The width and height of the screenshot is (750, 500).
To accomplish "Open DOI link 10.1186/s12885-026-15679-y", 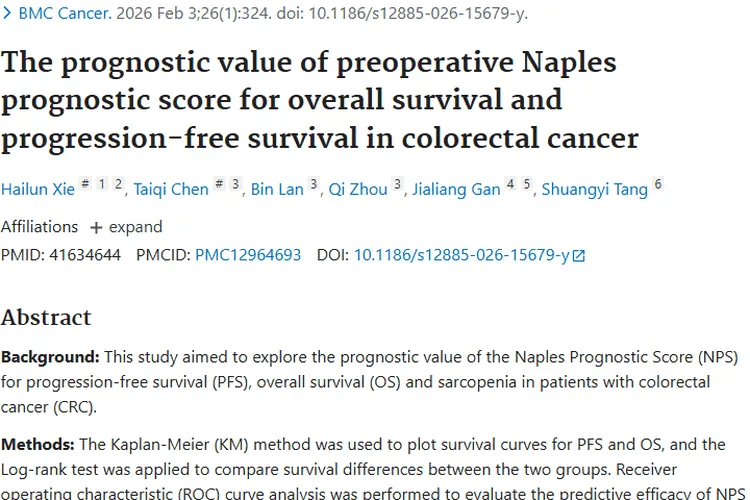I will click(x=461, y=255).
